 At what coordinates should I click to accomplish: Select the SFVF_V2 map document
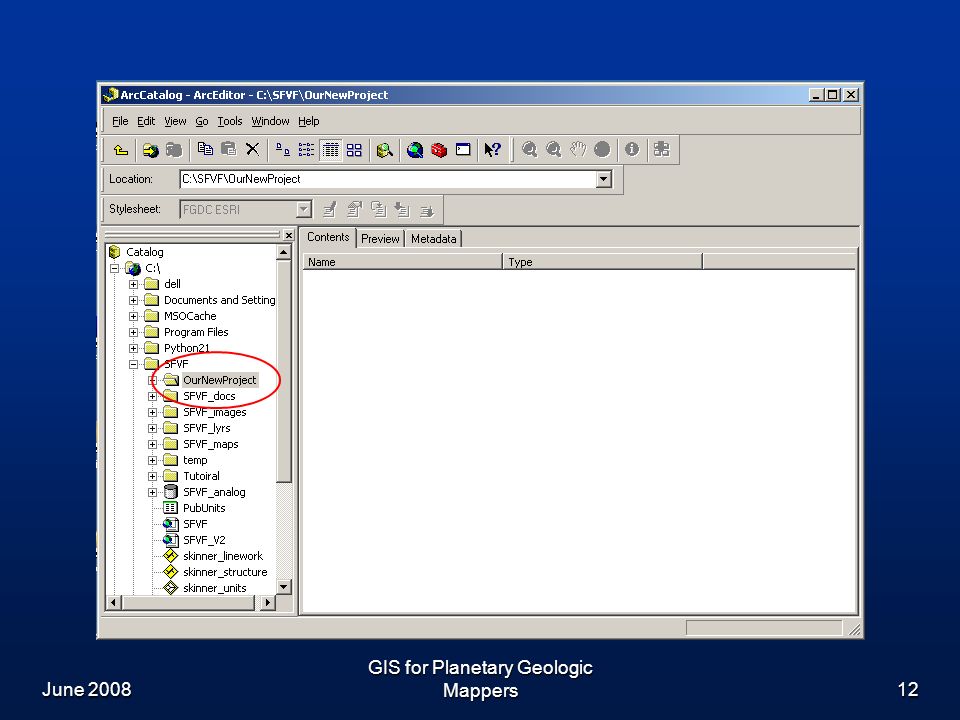click(x=204, y=540)
